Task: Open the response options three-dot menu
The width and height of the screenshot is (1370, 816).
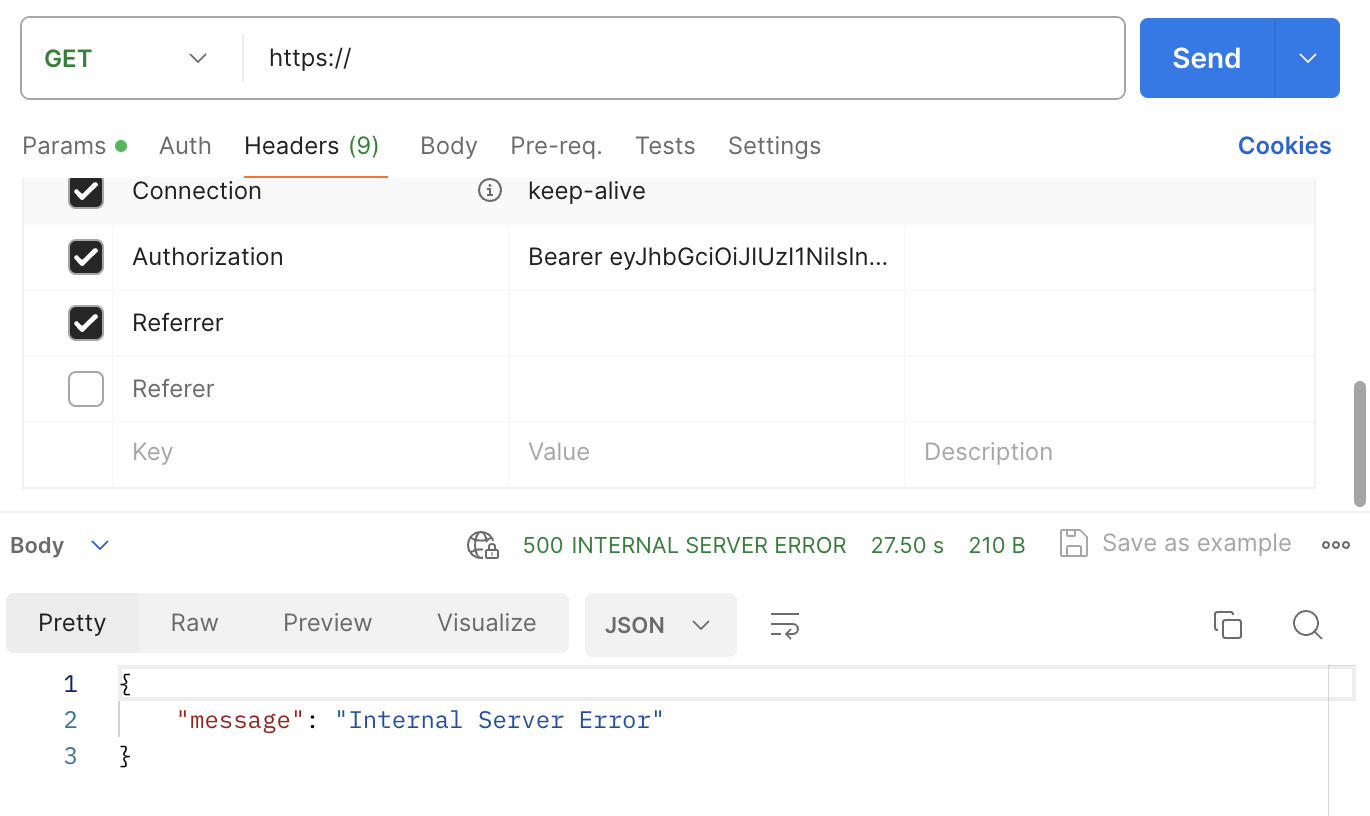Action: point(1336,544)
